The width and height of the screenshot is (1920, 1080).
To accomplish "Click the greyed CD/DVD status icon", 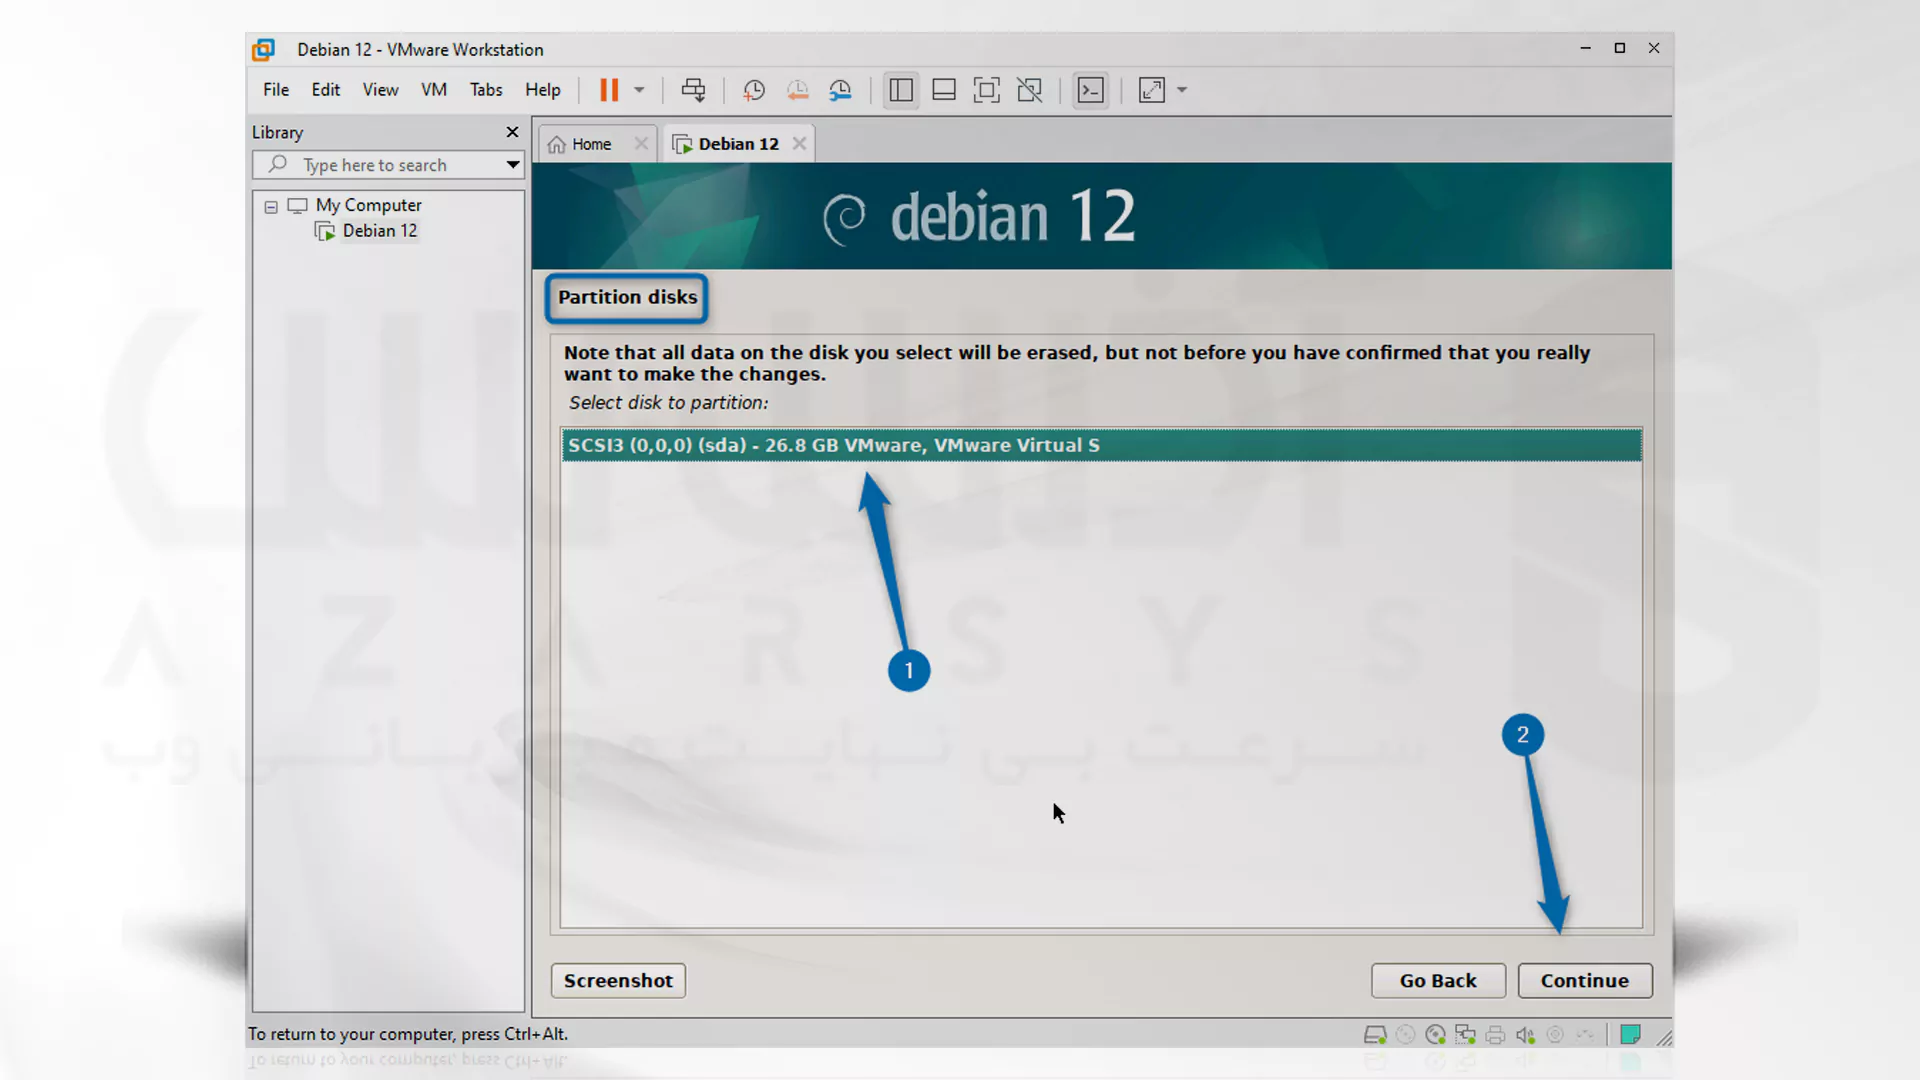I will (1405, 1035).
